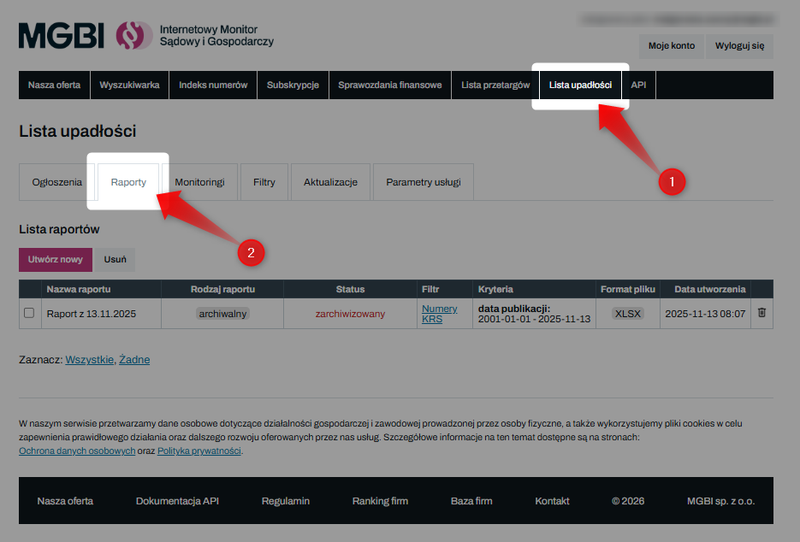Image resolution: width=800 pixels, height=542 pixels.
Task: Open Wyszukiwarka in the navigation bar
Action: 129,85
